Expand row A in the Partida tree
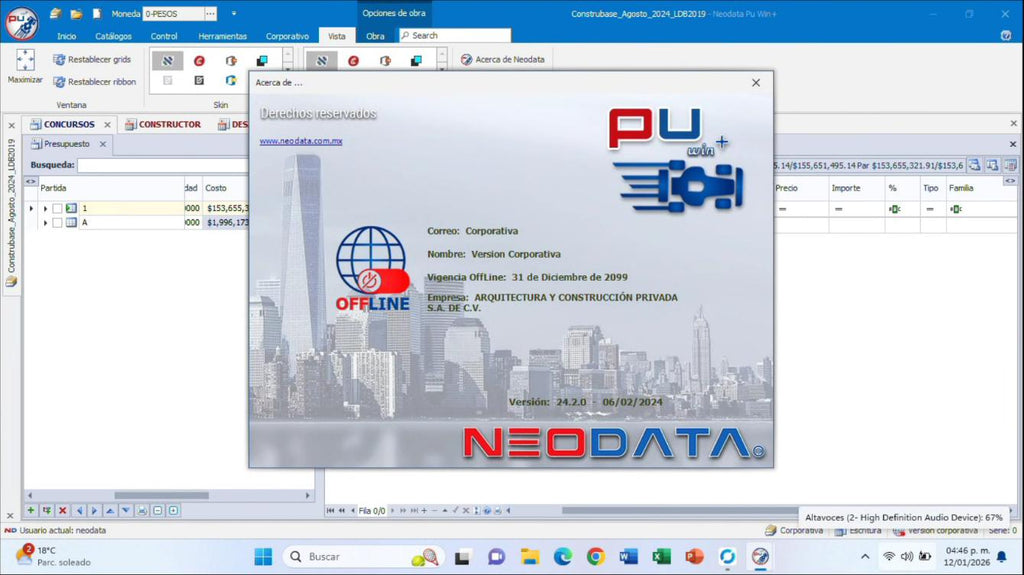Image resolution: width=1024 pixels, height=575 pixels. click(45, 223)
